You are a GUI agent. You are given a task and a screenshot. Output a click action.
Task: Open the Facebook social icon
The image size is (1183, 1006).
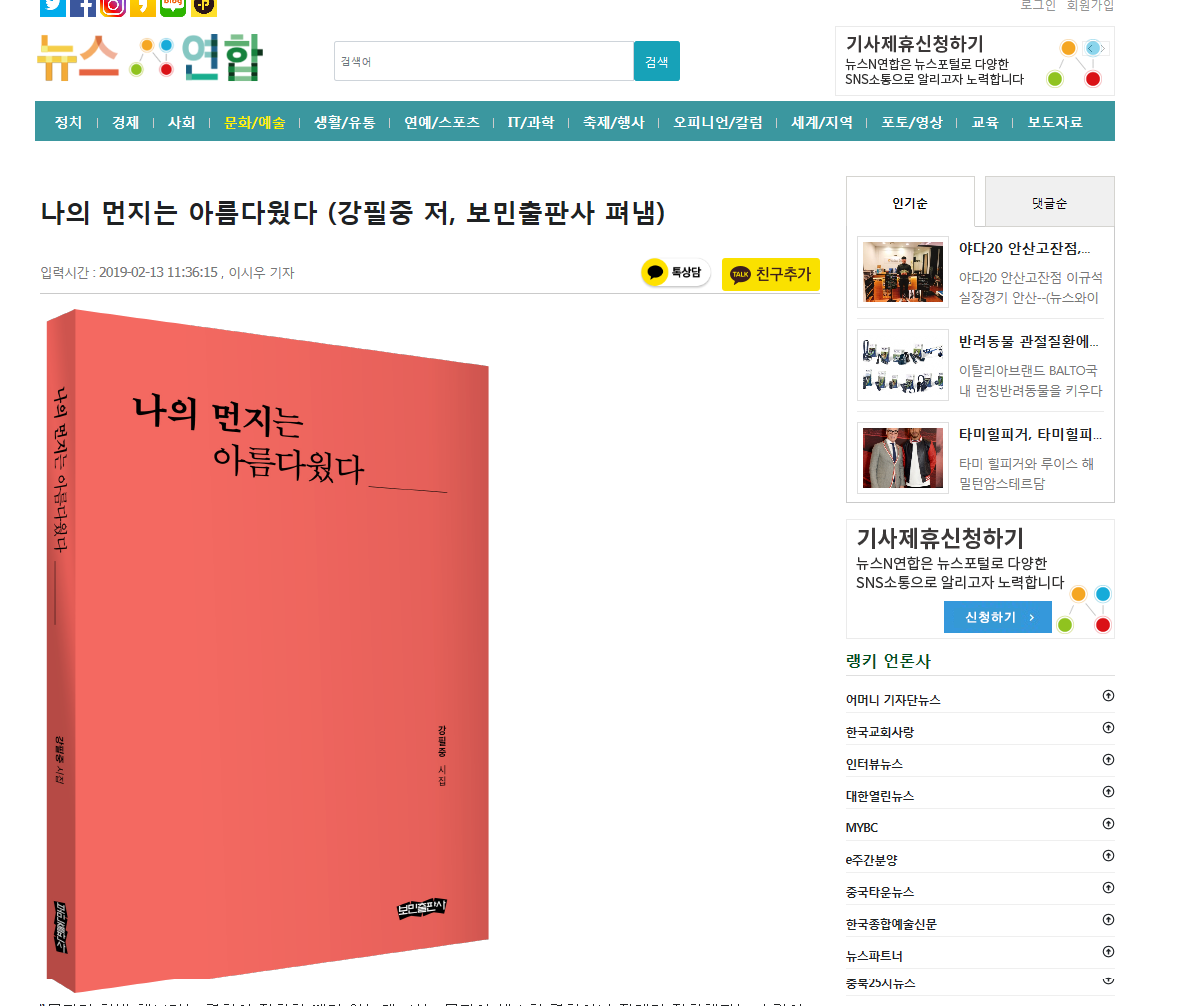[83, 7]
